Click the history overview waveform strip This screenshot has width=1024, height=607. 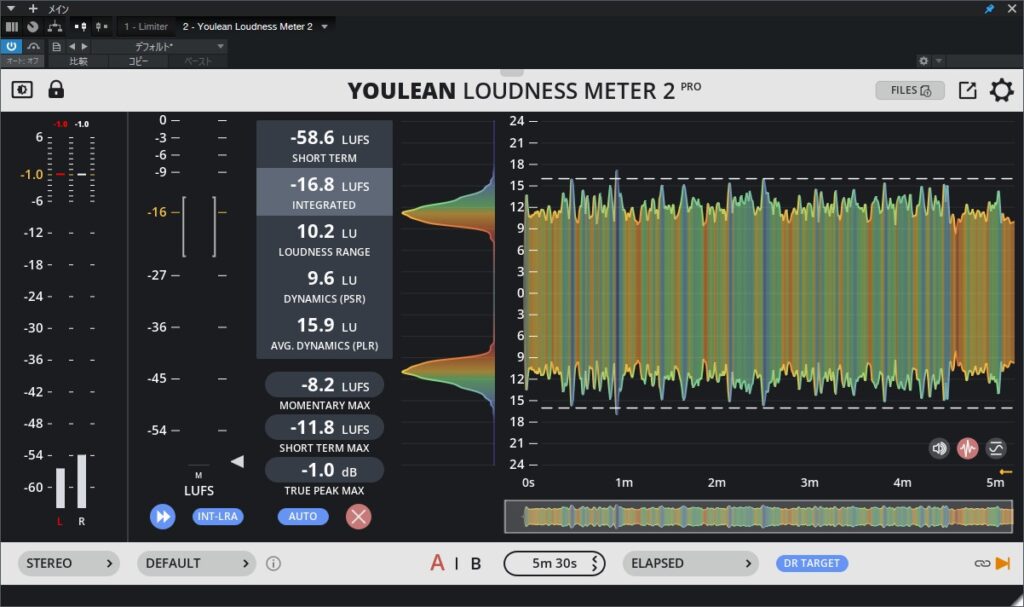(x=759, y=516)
